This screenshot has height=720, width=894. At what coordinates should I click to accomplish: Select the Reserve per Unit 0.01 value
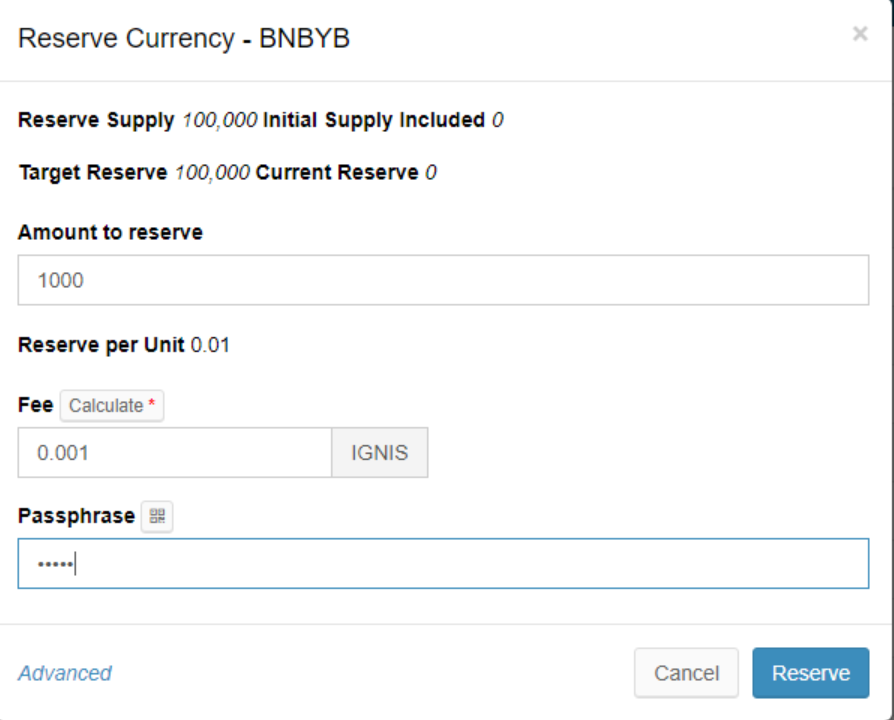(x=210, y=345)
